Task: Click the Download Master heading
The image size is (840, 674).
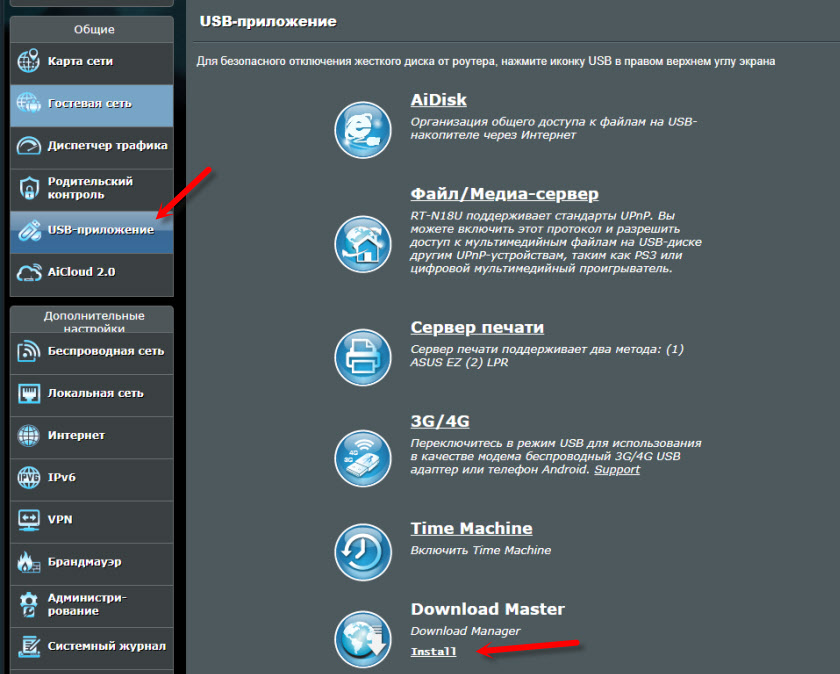Action: 488,609
